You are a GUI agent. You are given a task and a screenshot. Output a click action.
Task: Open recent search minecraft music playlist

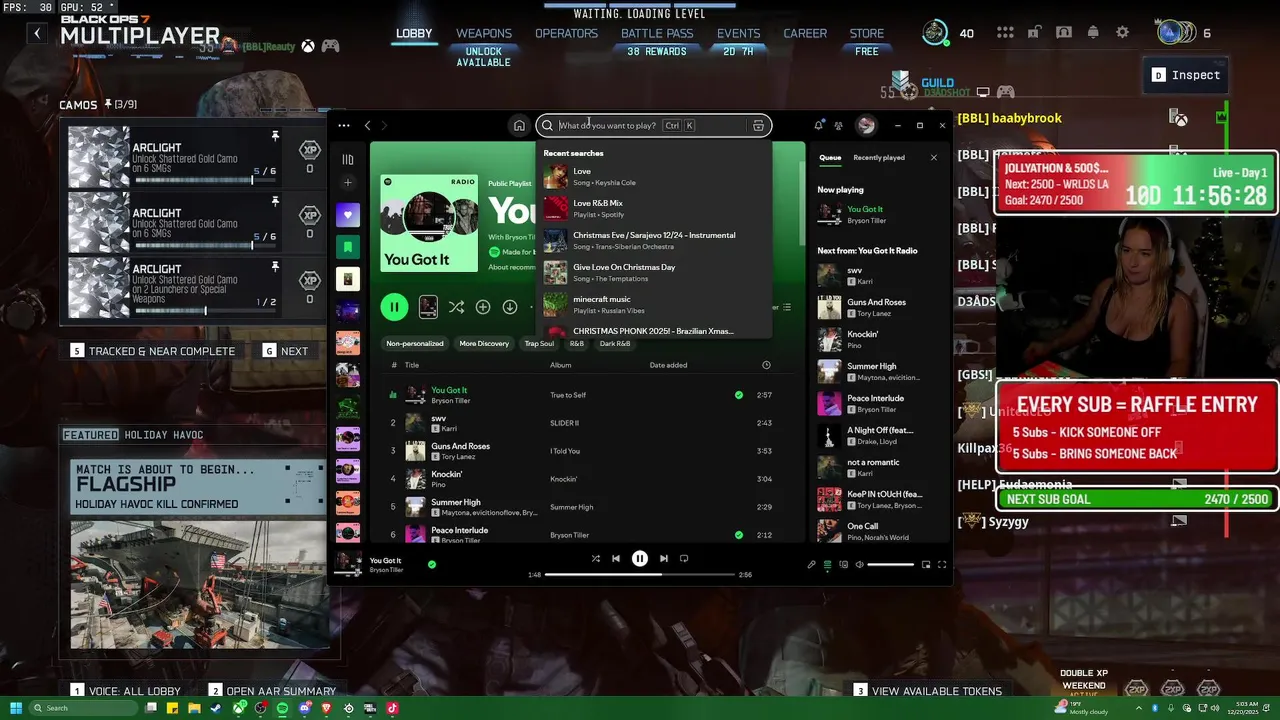[655, 304]
